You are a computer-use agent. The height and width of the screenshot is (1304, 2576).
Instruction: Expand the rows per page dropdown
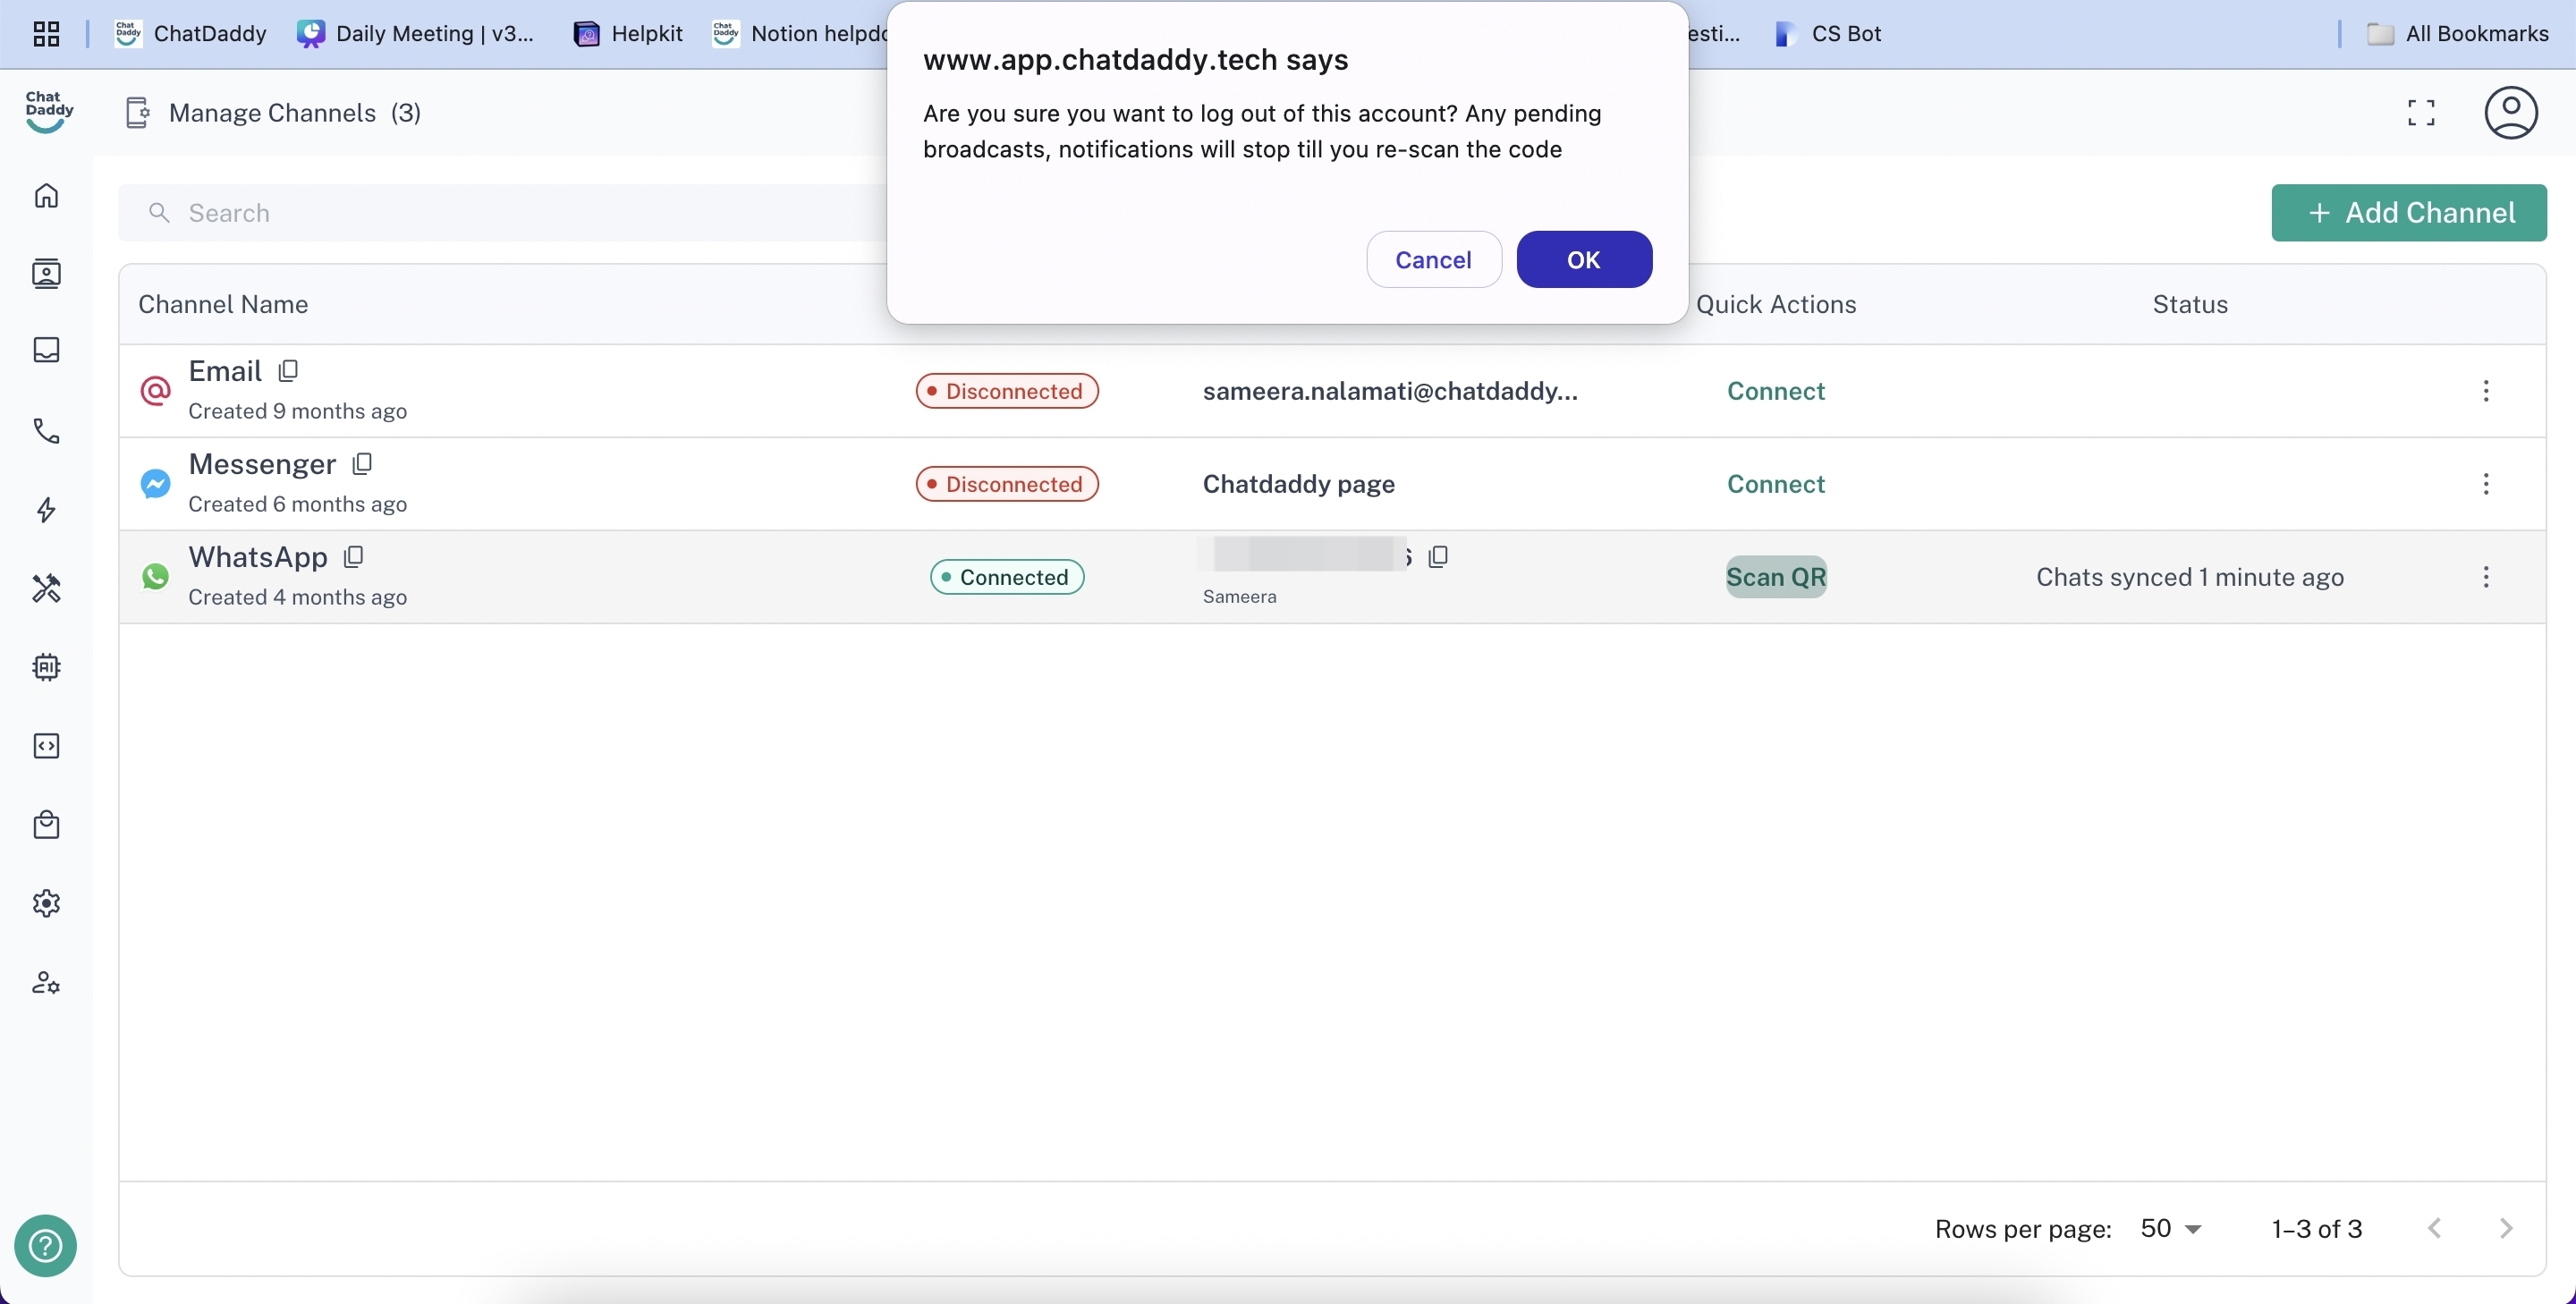coord(2171,1228)
